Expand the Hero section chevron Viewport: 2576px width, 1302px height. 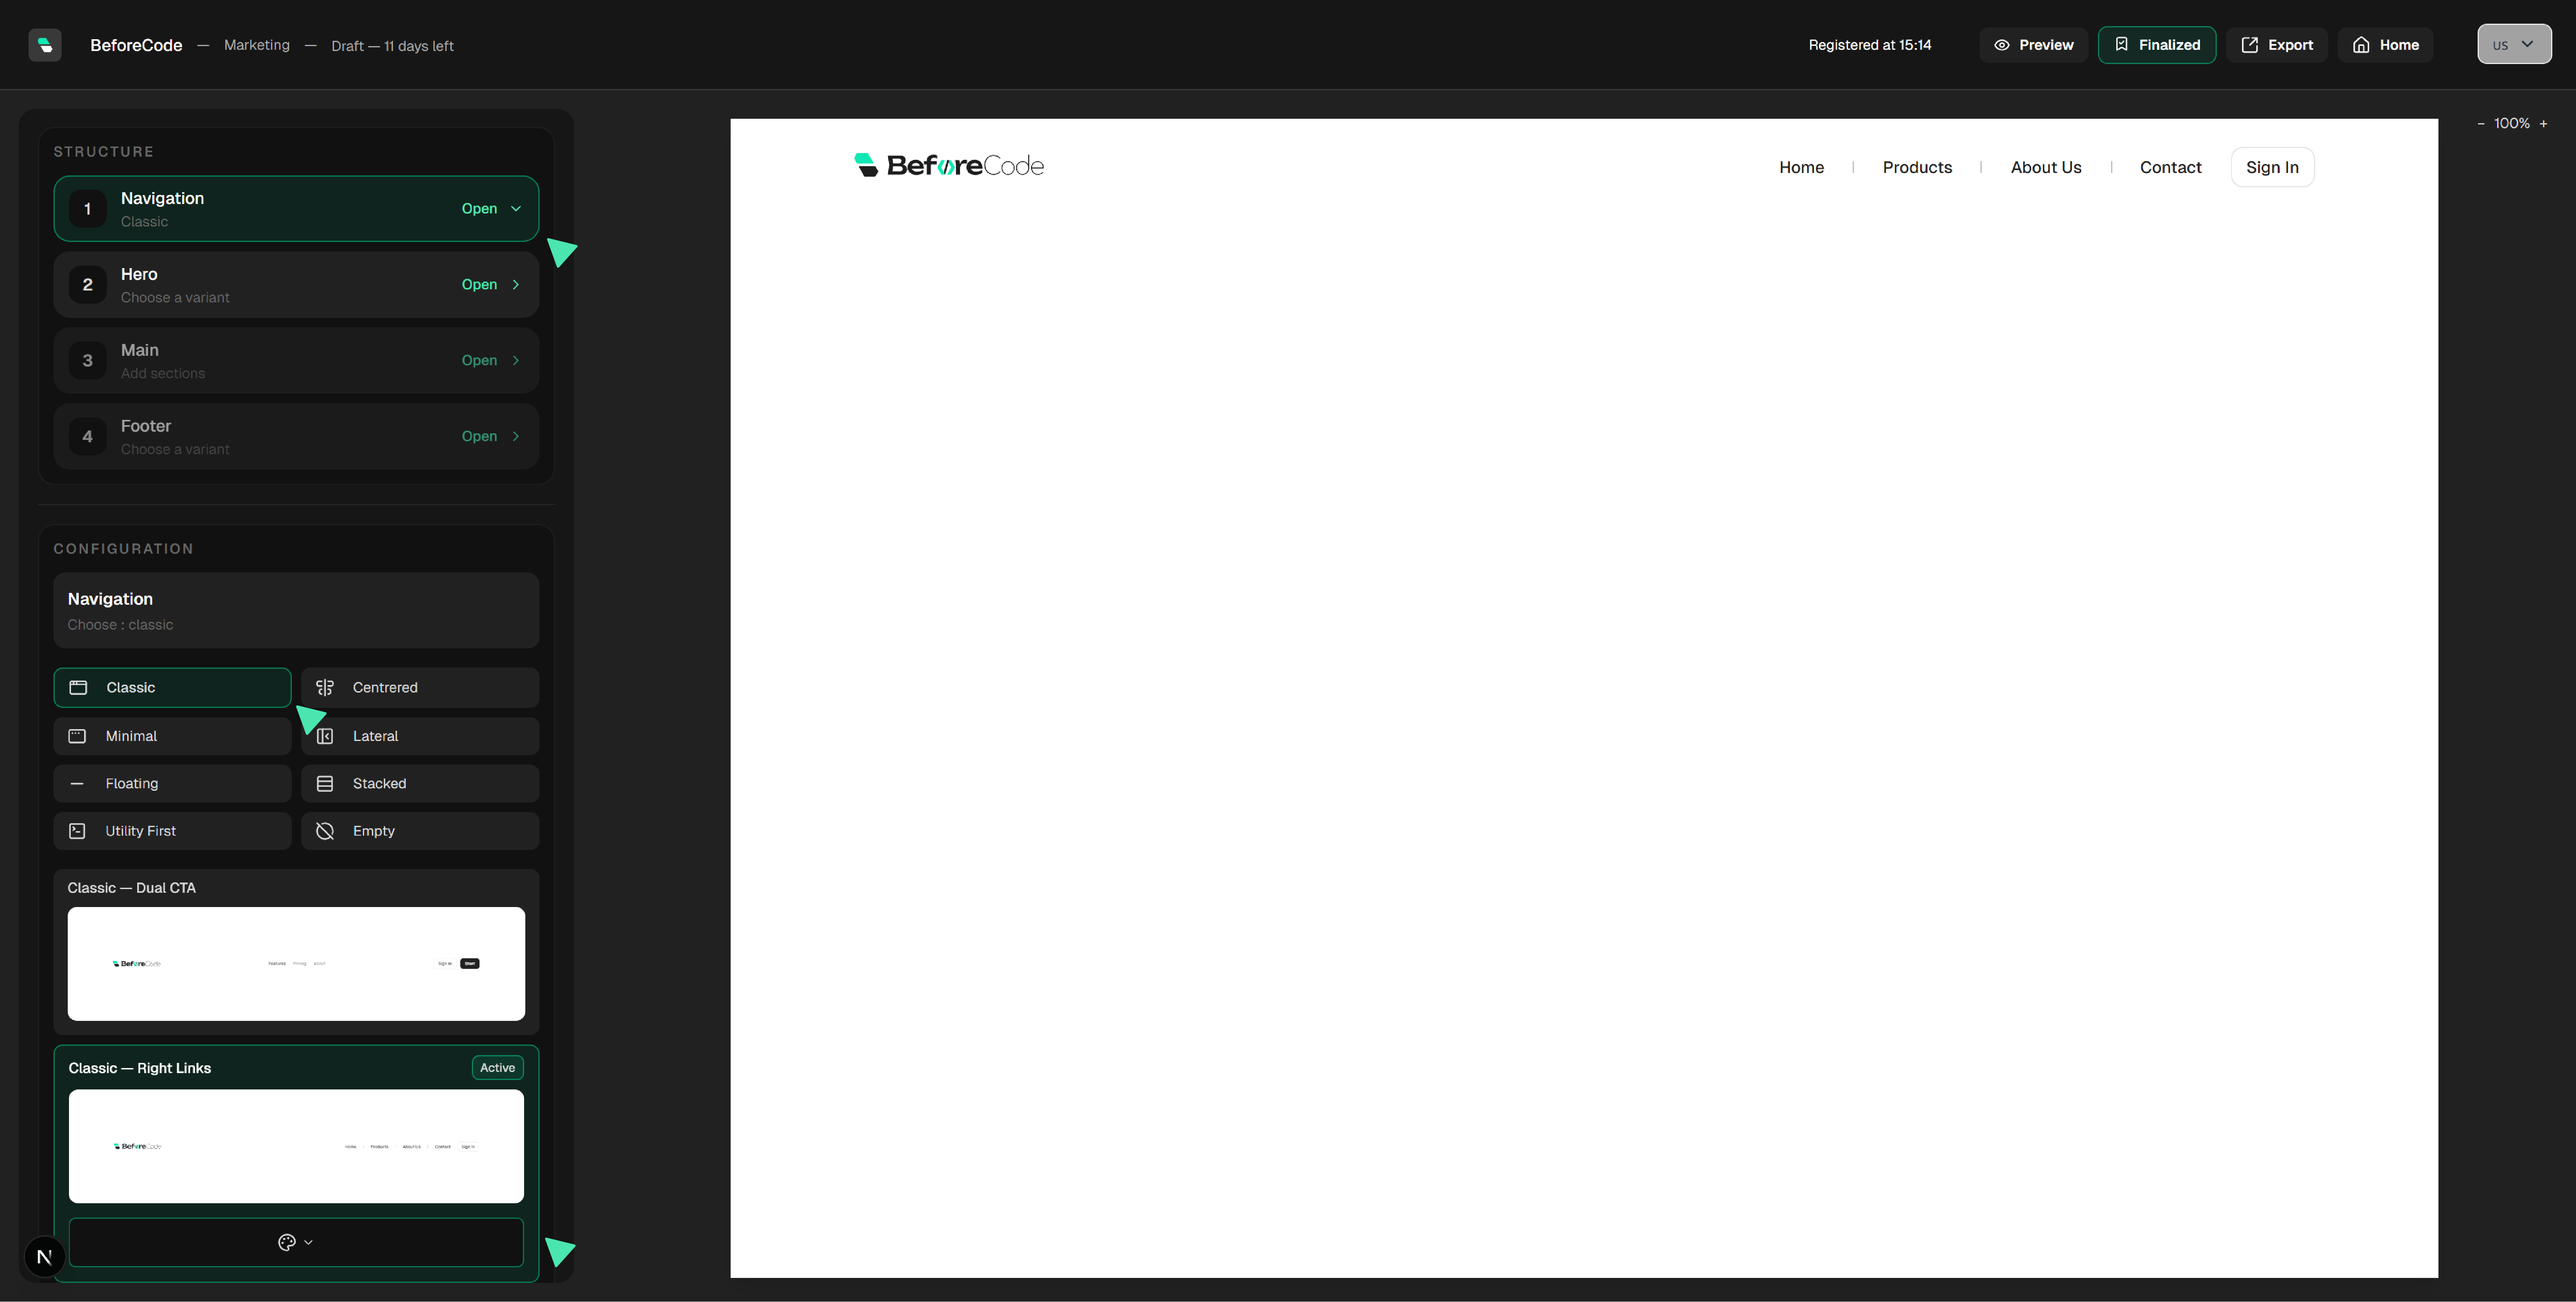[x=516, y=285]
